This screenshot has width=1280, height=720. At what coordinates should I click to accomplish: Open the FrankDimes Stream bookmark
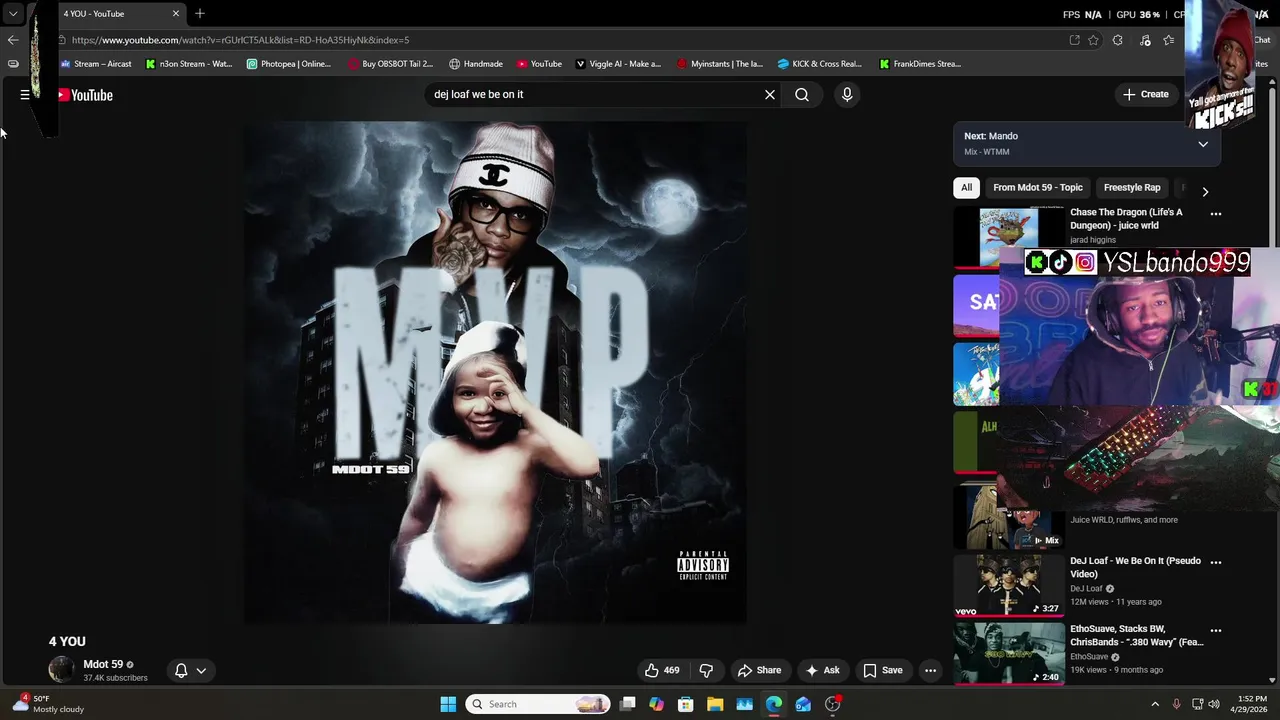tap(920, 64)
